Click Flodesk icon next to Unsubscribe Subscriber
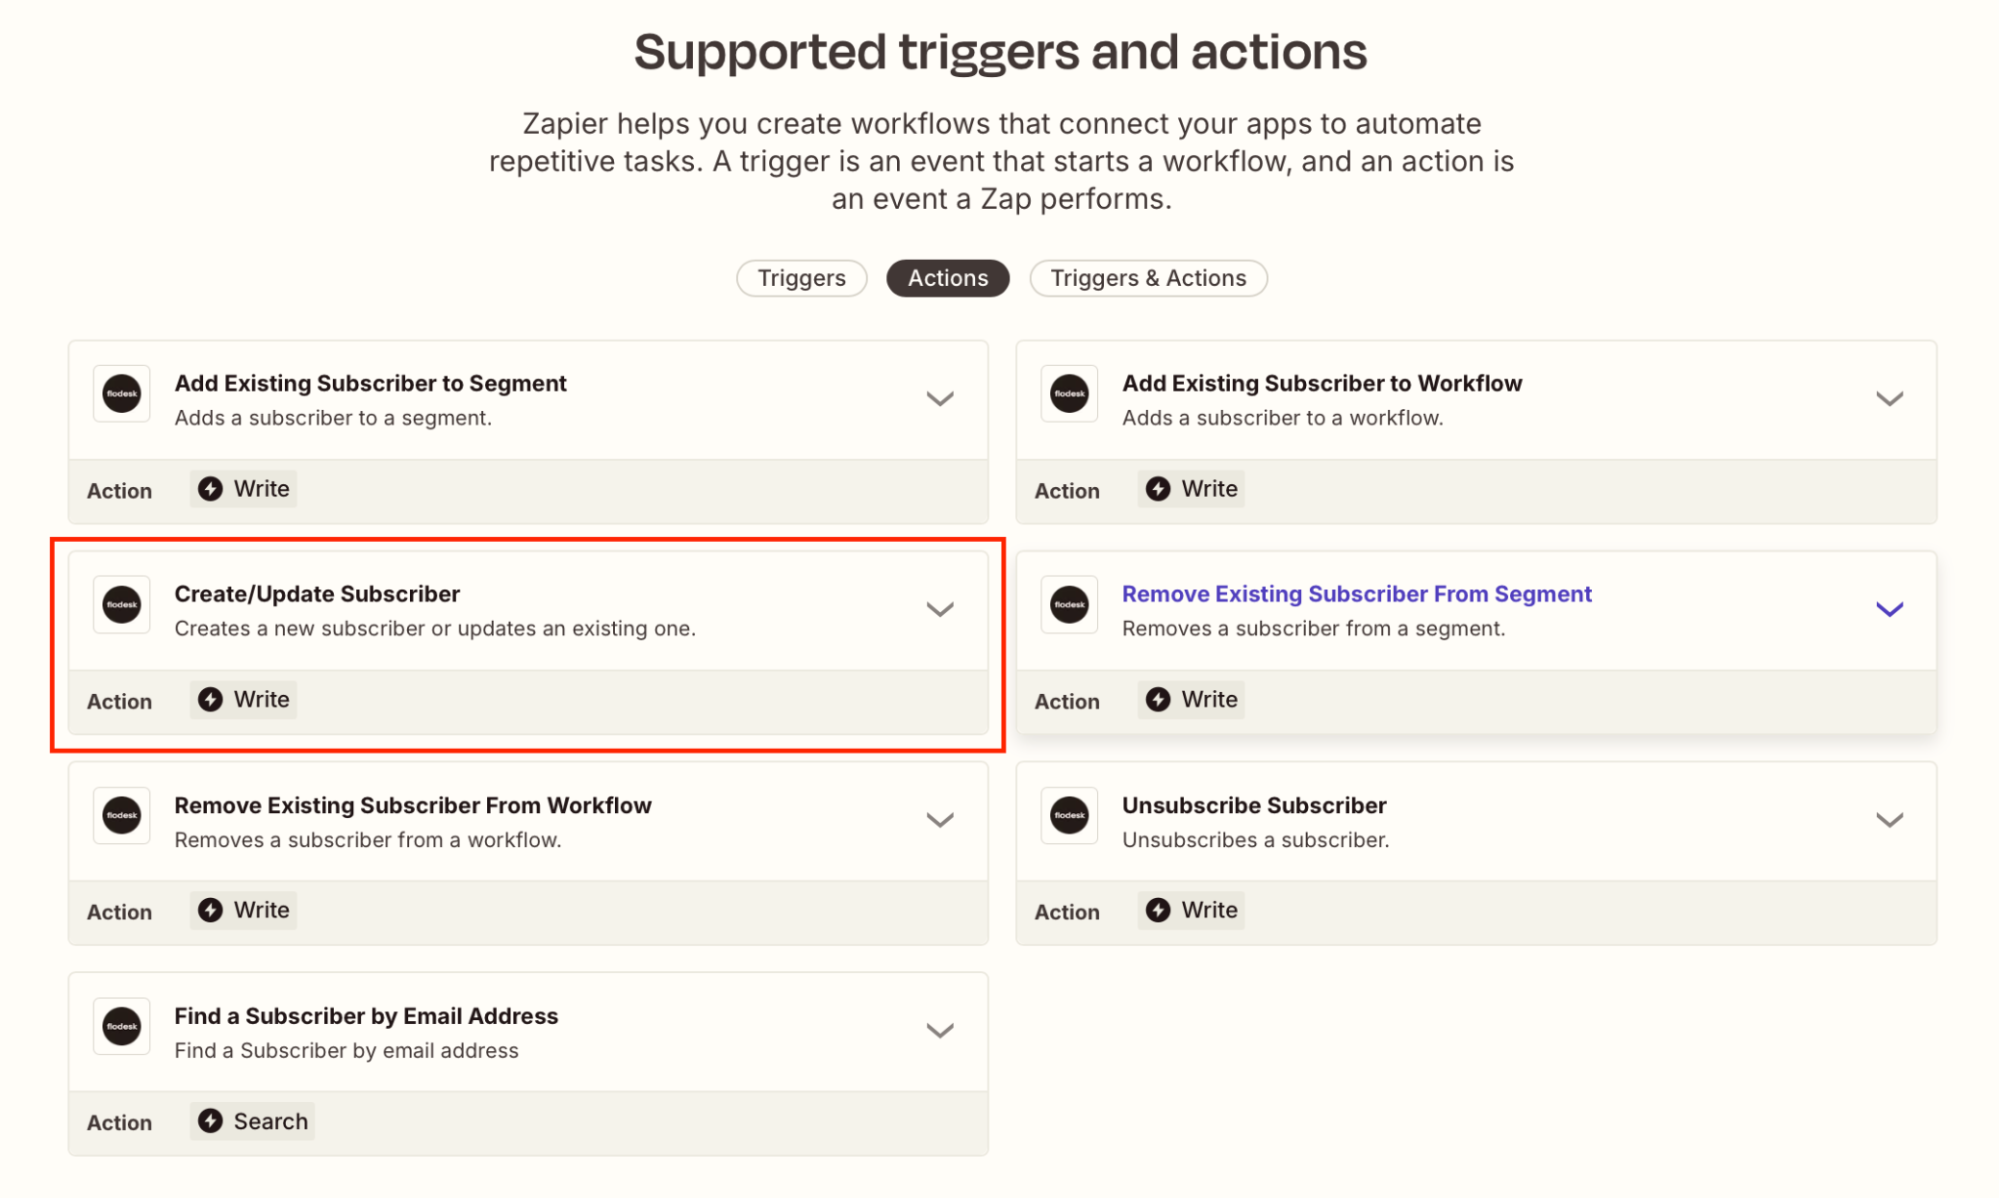 [1069, 816]
